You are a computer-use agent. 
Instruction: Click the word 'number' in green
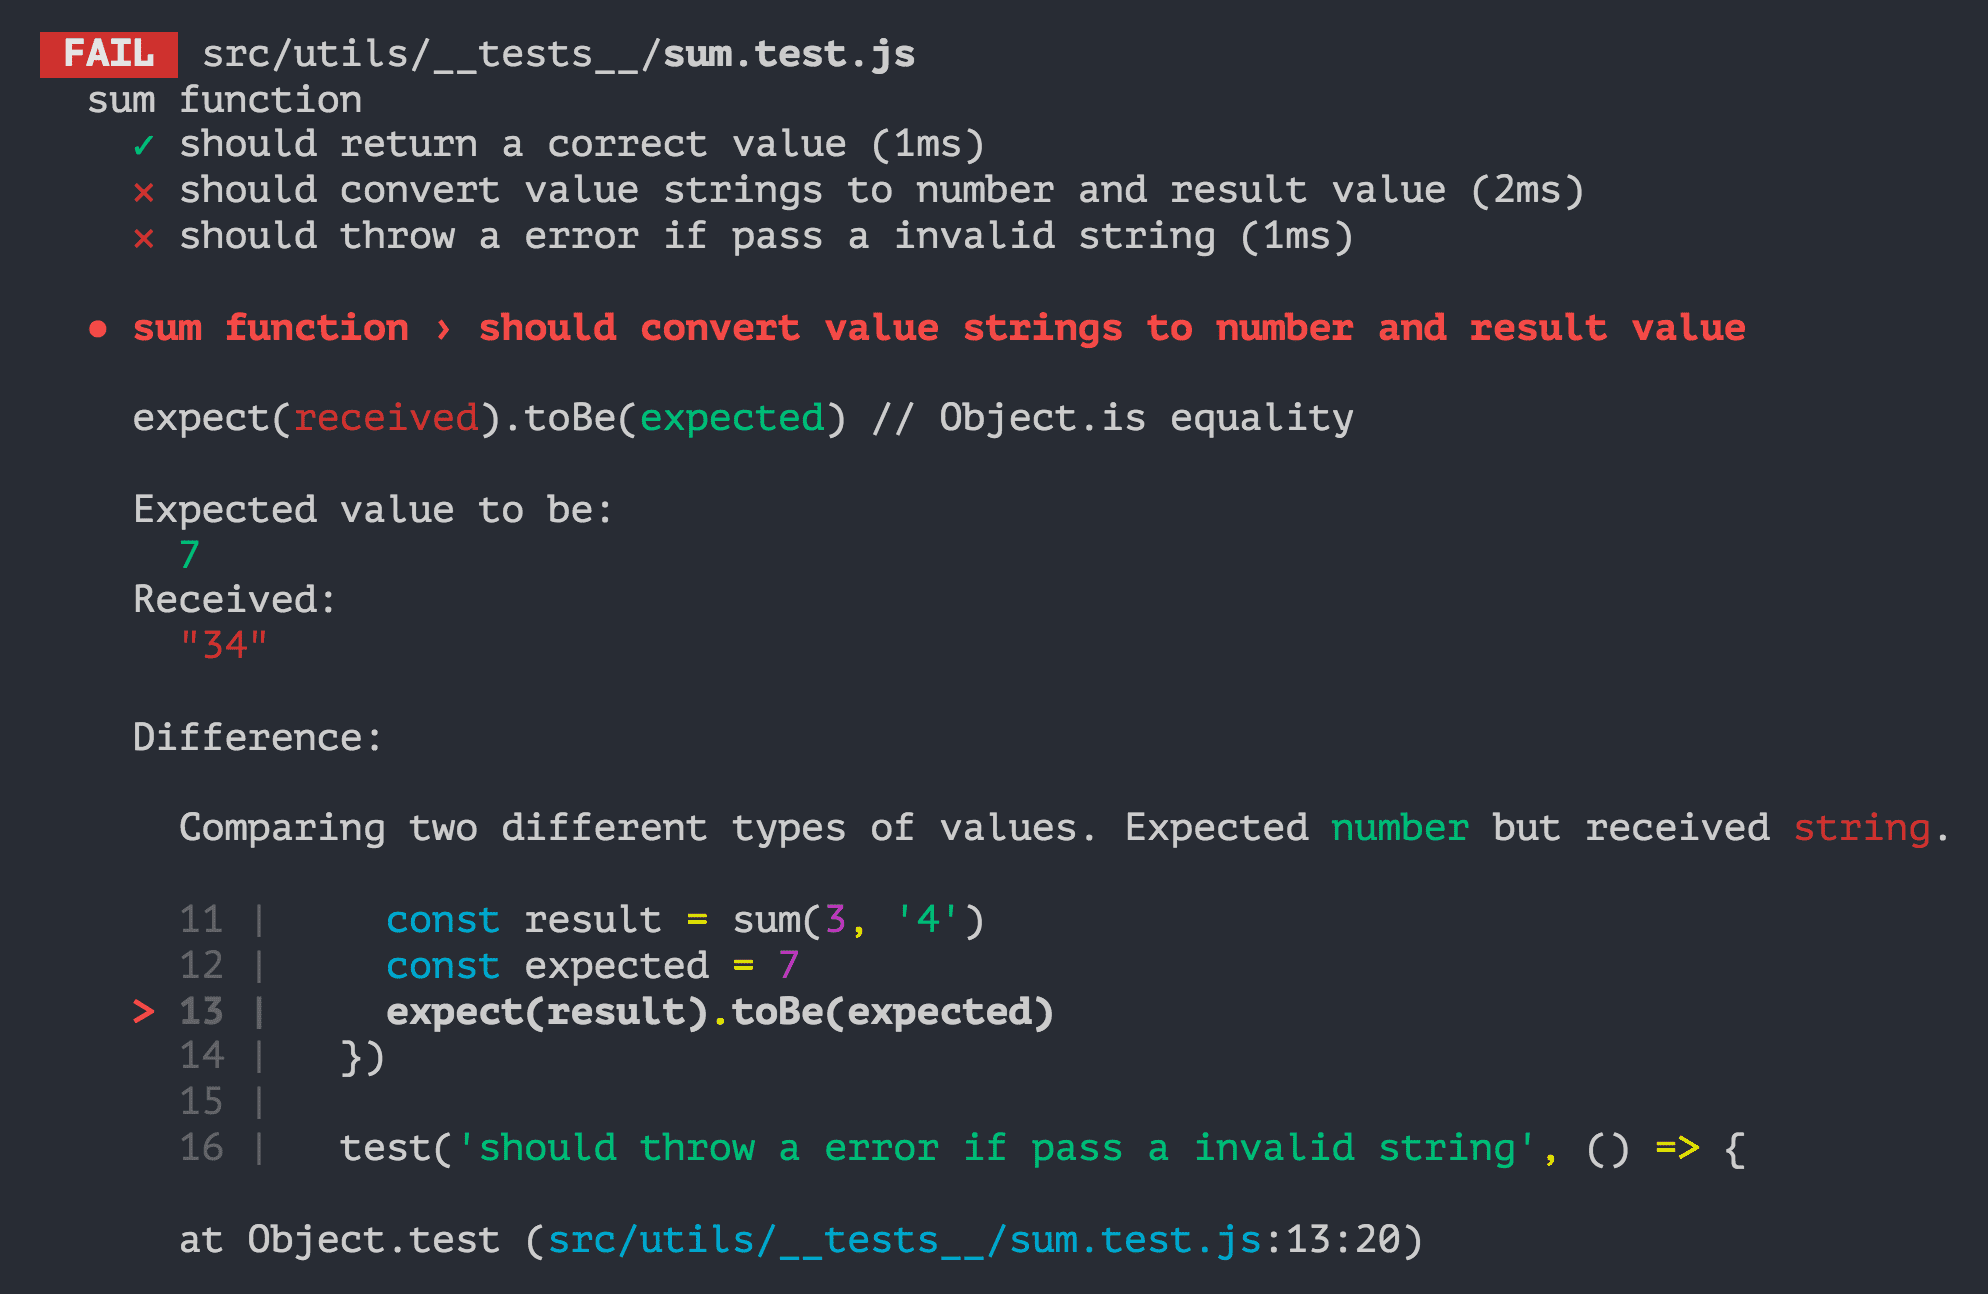1400,828
